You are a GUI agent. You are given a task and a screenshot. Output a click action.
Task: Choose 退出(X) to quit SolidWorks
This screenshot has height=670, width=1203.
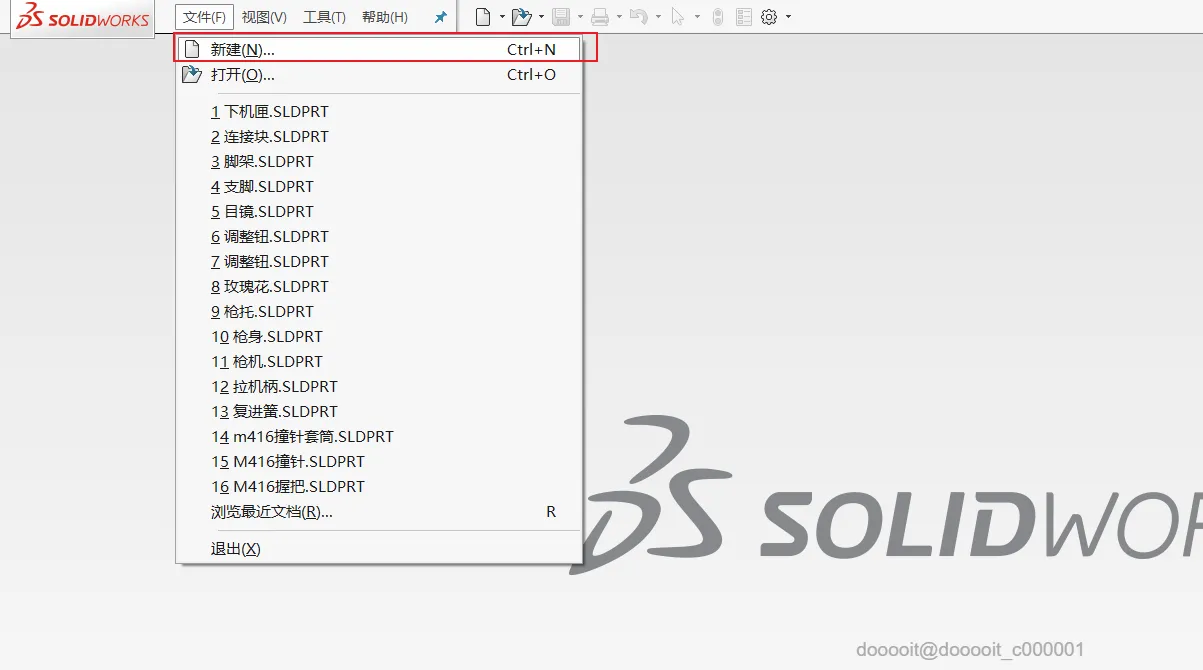point(379,548)
